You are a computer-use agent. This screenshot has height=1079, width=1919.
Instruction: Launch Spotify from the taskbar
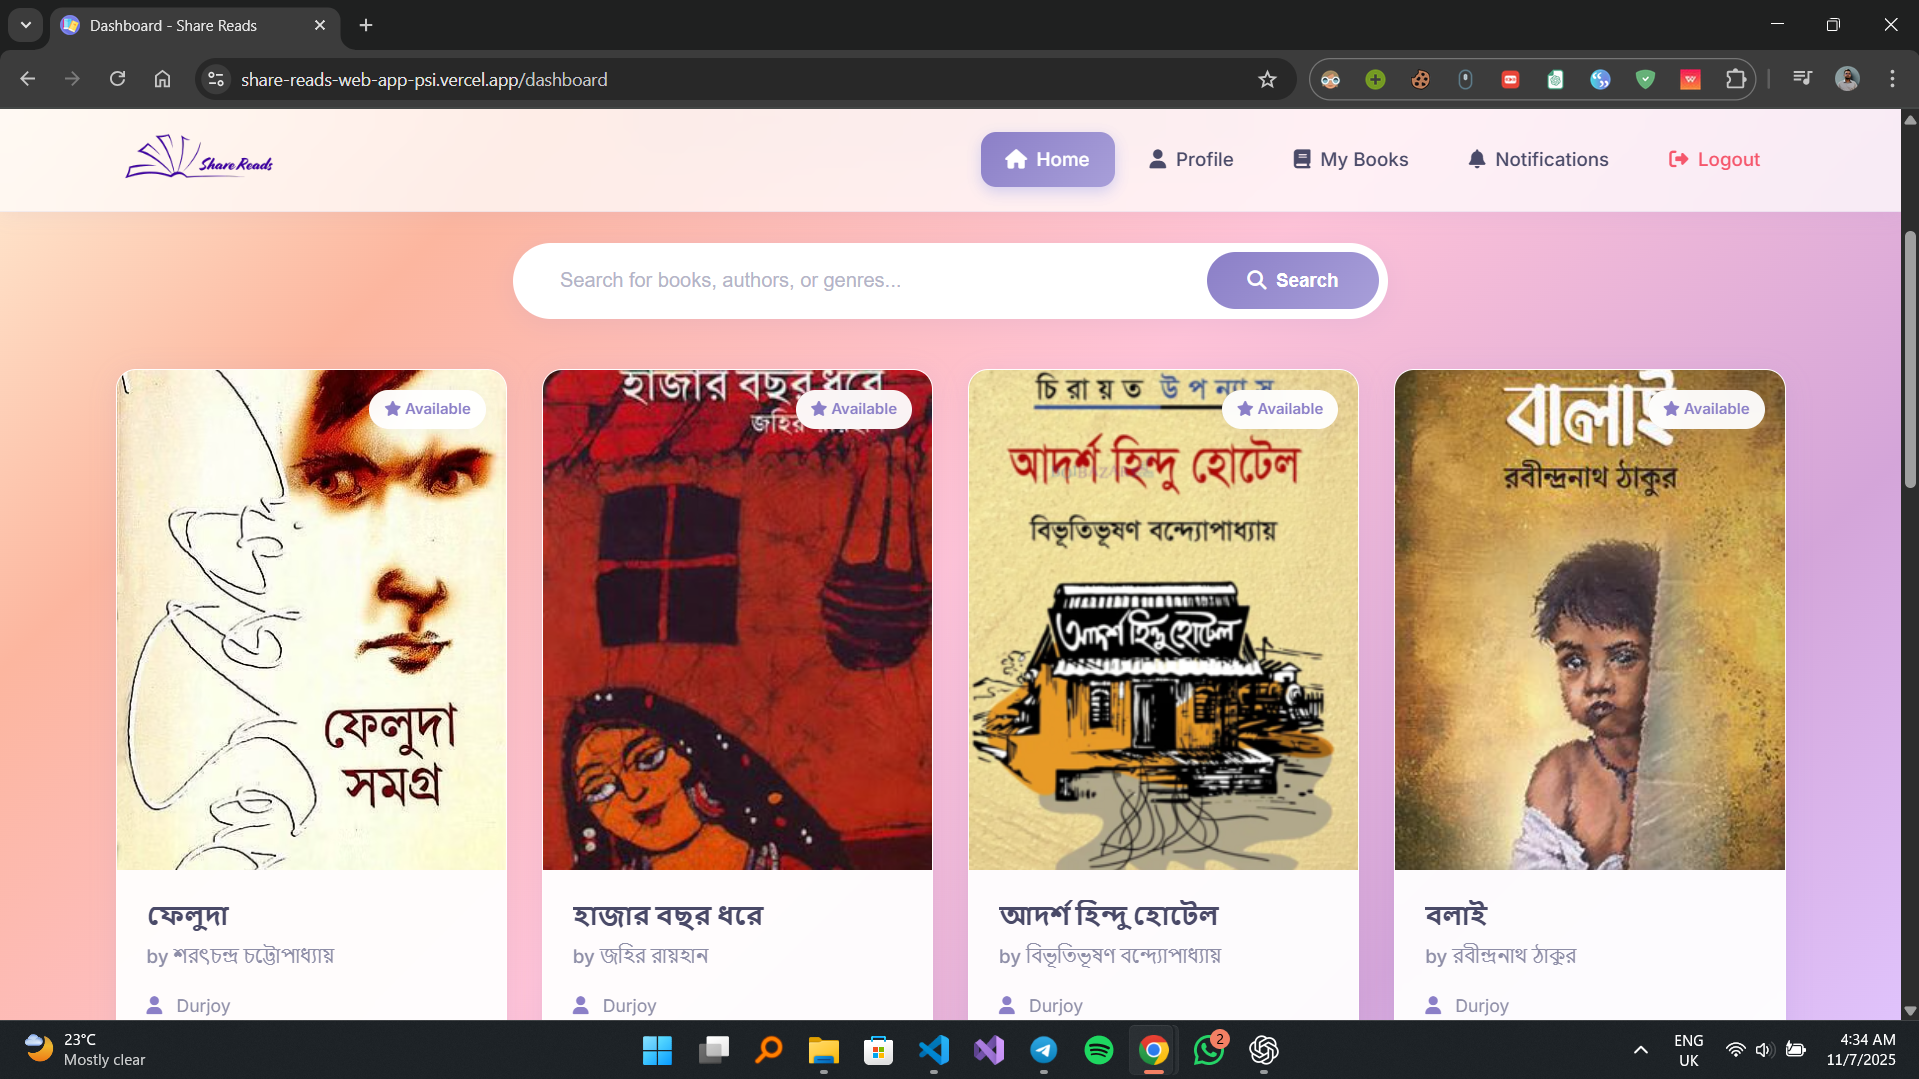coord(1098,1051)
